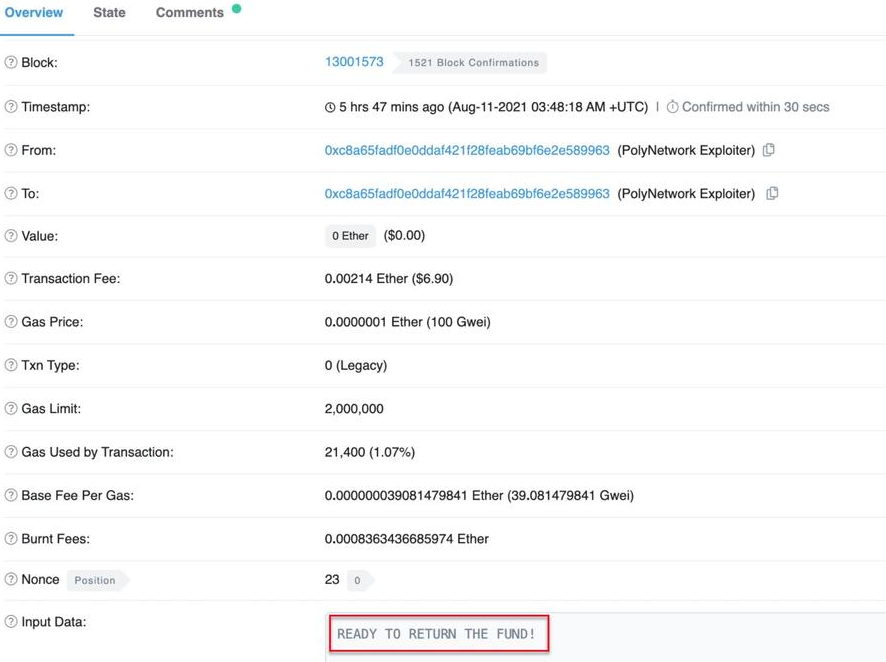The image size is (886, 662).
Task: Click the 0 Ether value badge
Action: (350, 236)
